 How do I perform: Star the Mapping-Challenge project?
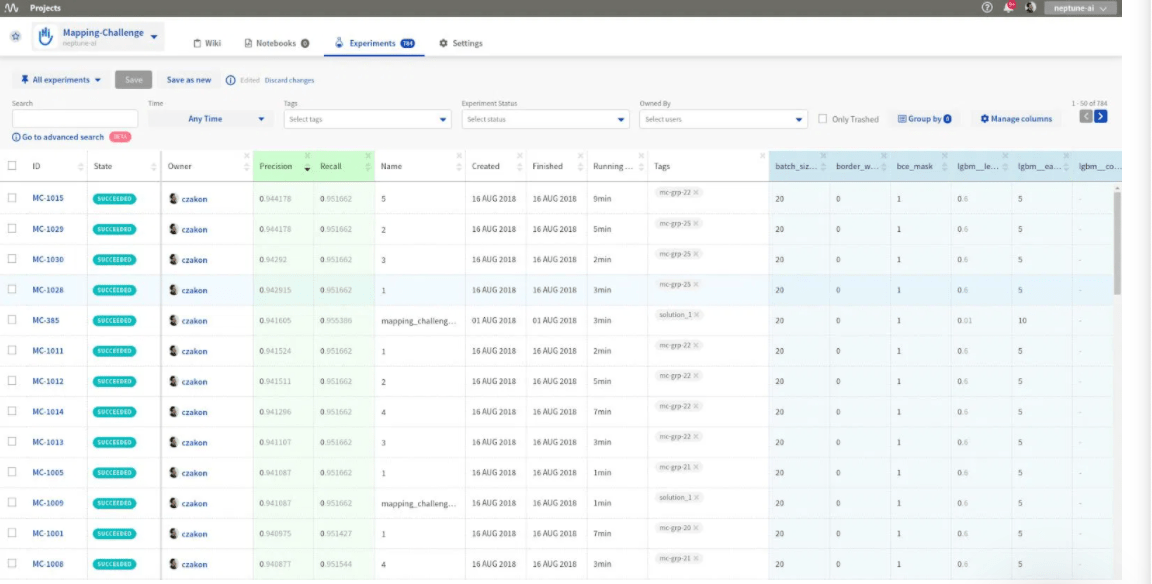pyautogui.click(x=15, y=36)
